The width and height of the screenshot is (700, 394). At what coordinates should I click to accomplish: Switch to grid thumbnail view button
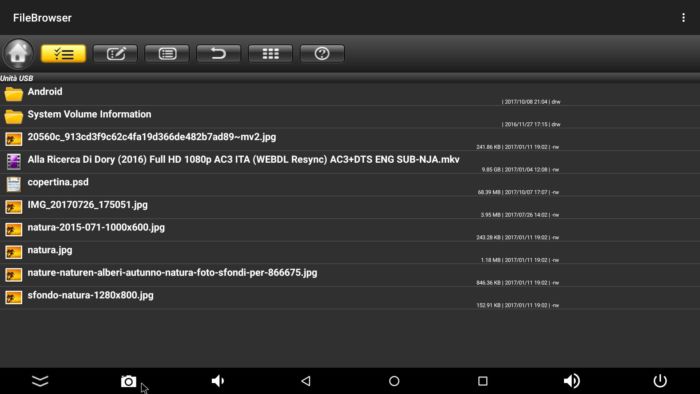pos(271,54)
